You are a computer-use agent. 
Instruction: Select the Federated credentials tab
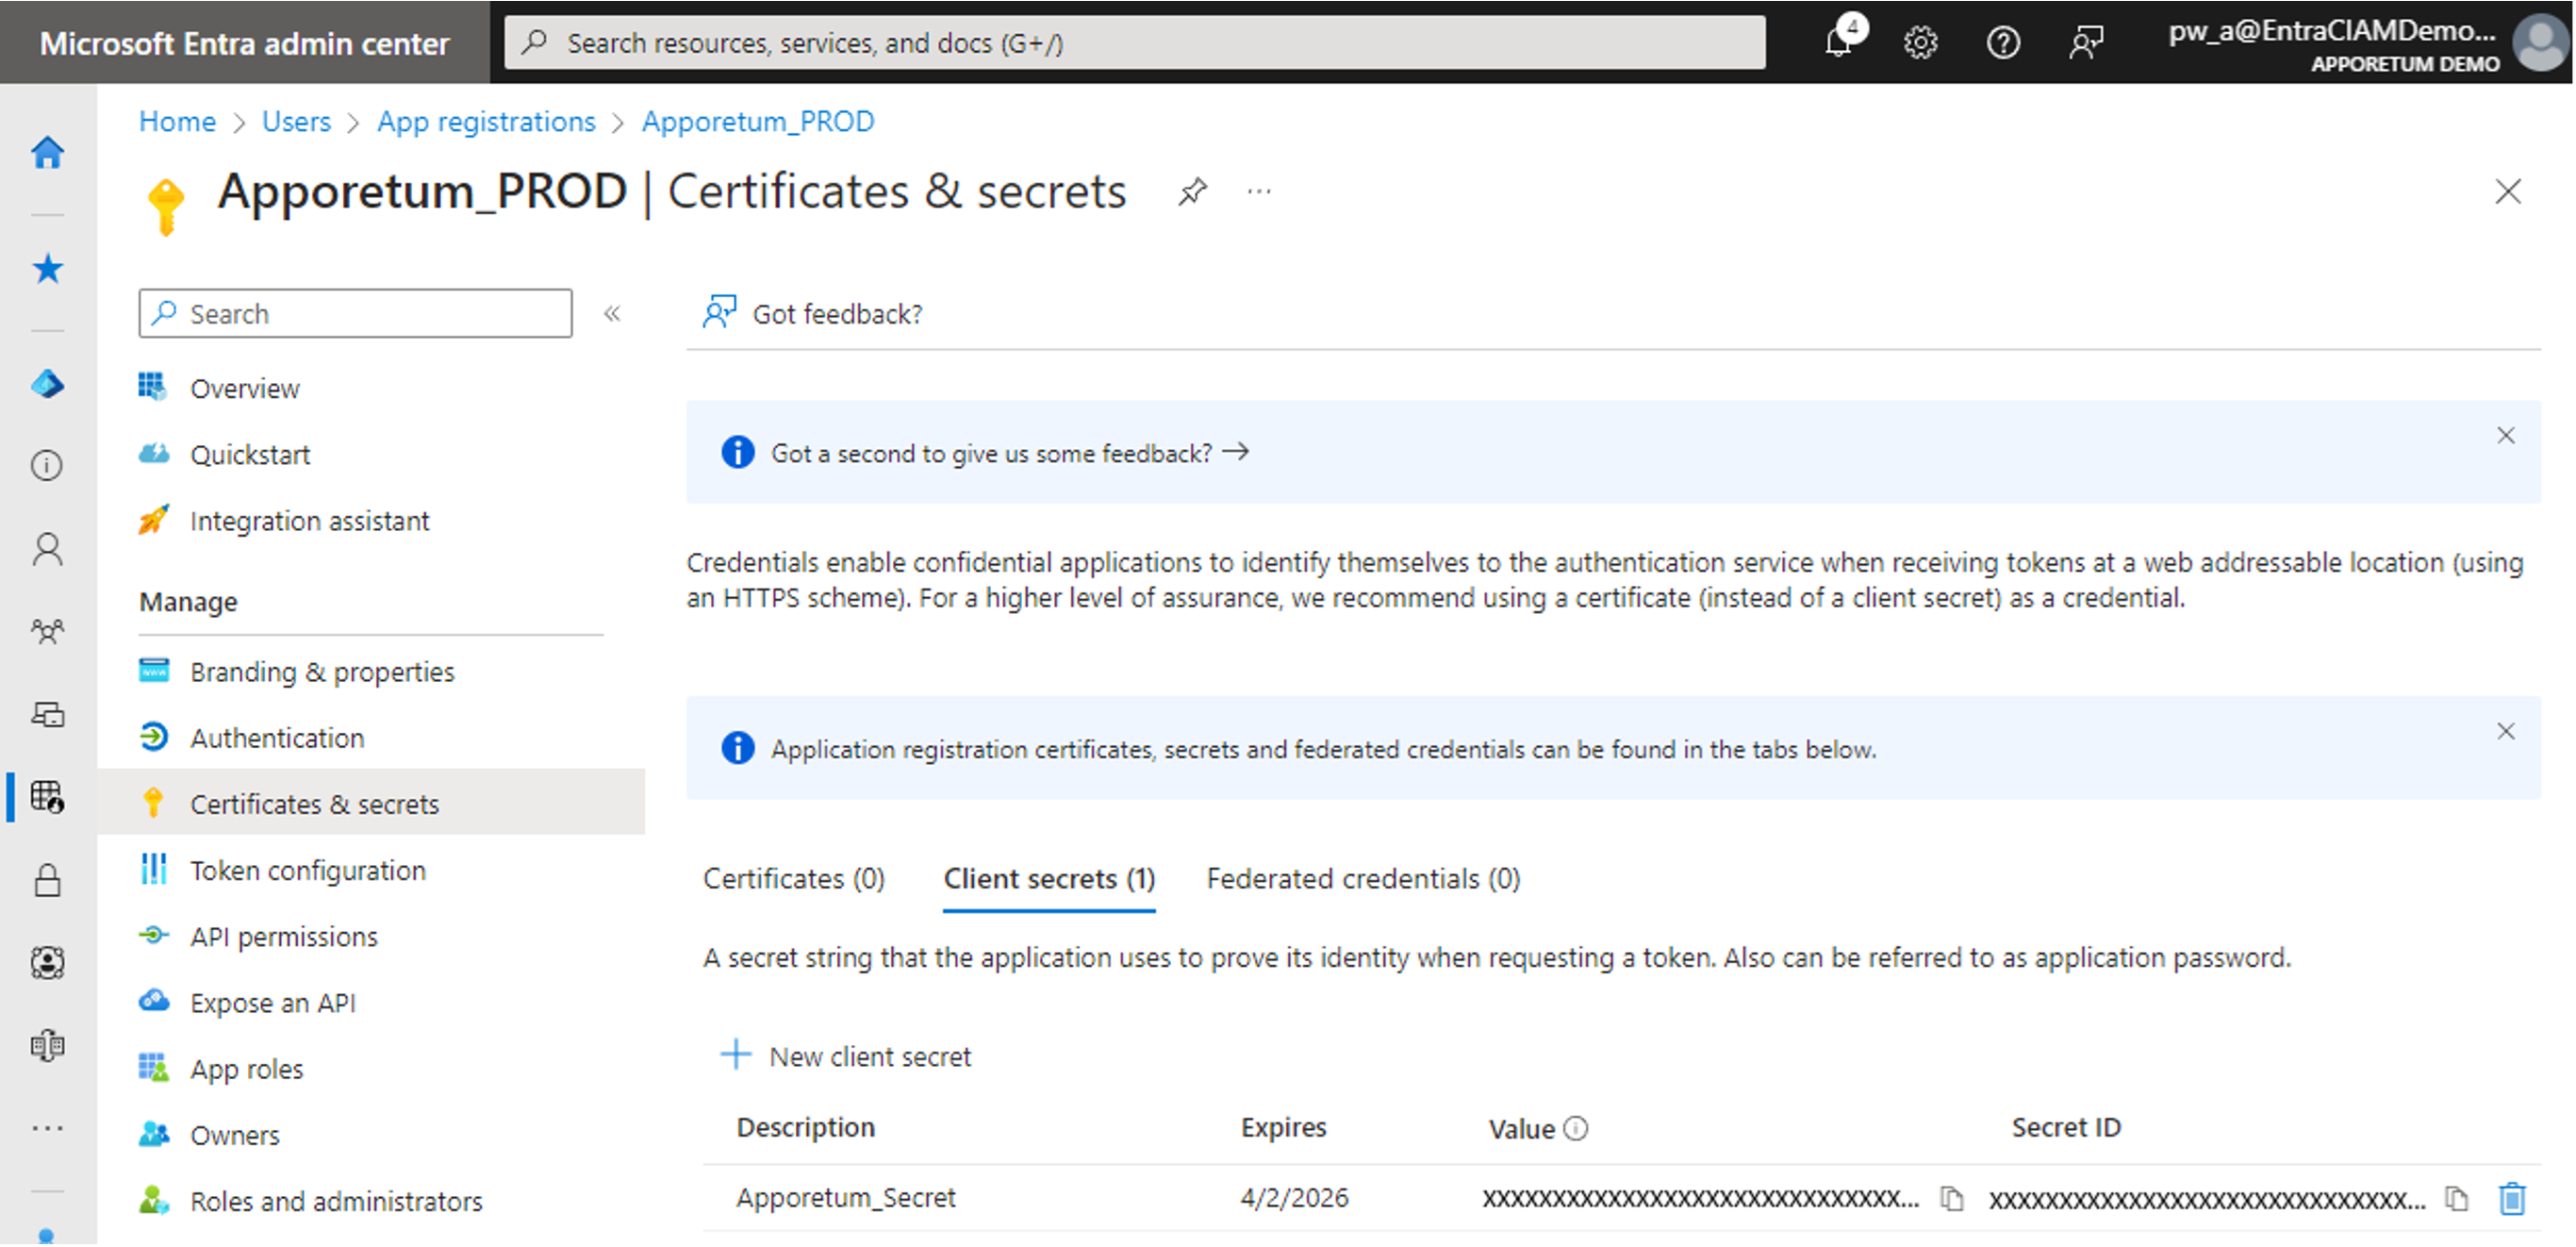pyautogui.click(x=1362, y=877)
